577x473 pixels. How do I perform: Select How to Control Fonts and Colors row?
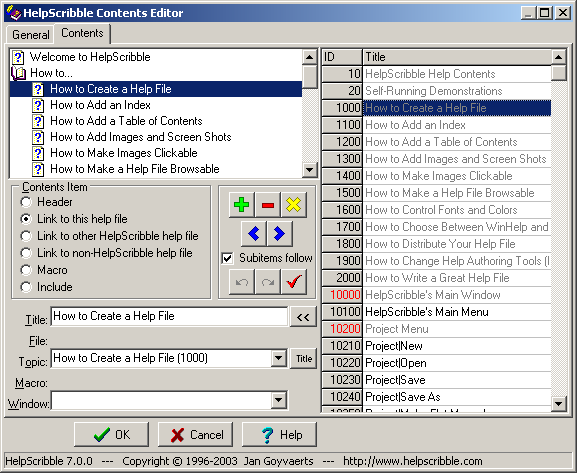tap(457, 210)
